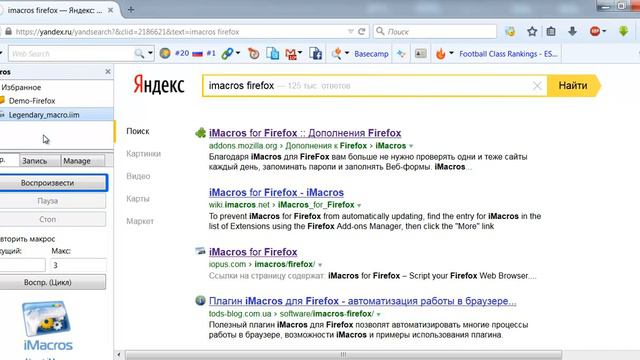Close the iMacros sidebar panel
The image size is (640, 360).
pos(108,71)
